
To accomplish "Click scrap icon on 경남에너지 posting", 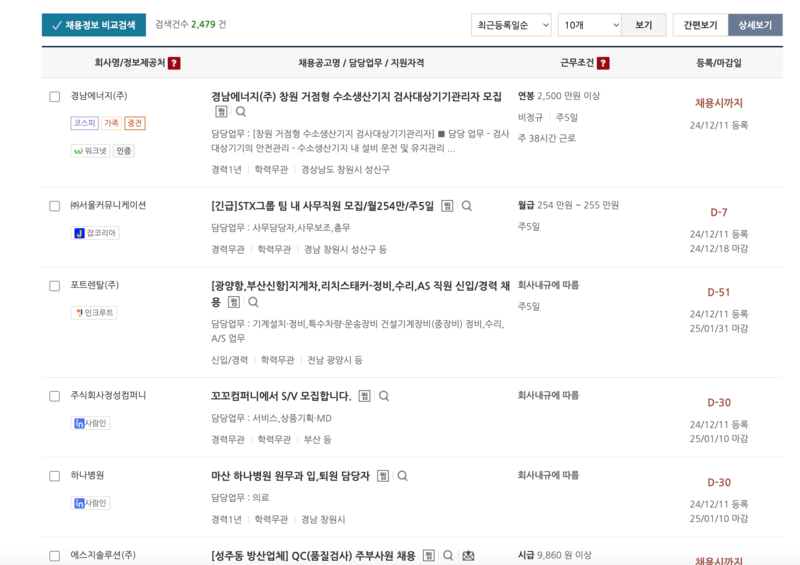I will (x=221, y=112).
